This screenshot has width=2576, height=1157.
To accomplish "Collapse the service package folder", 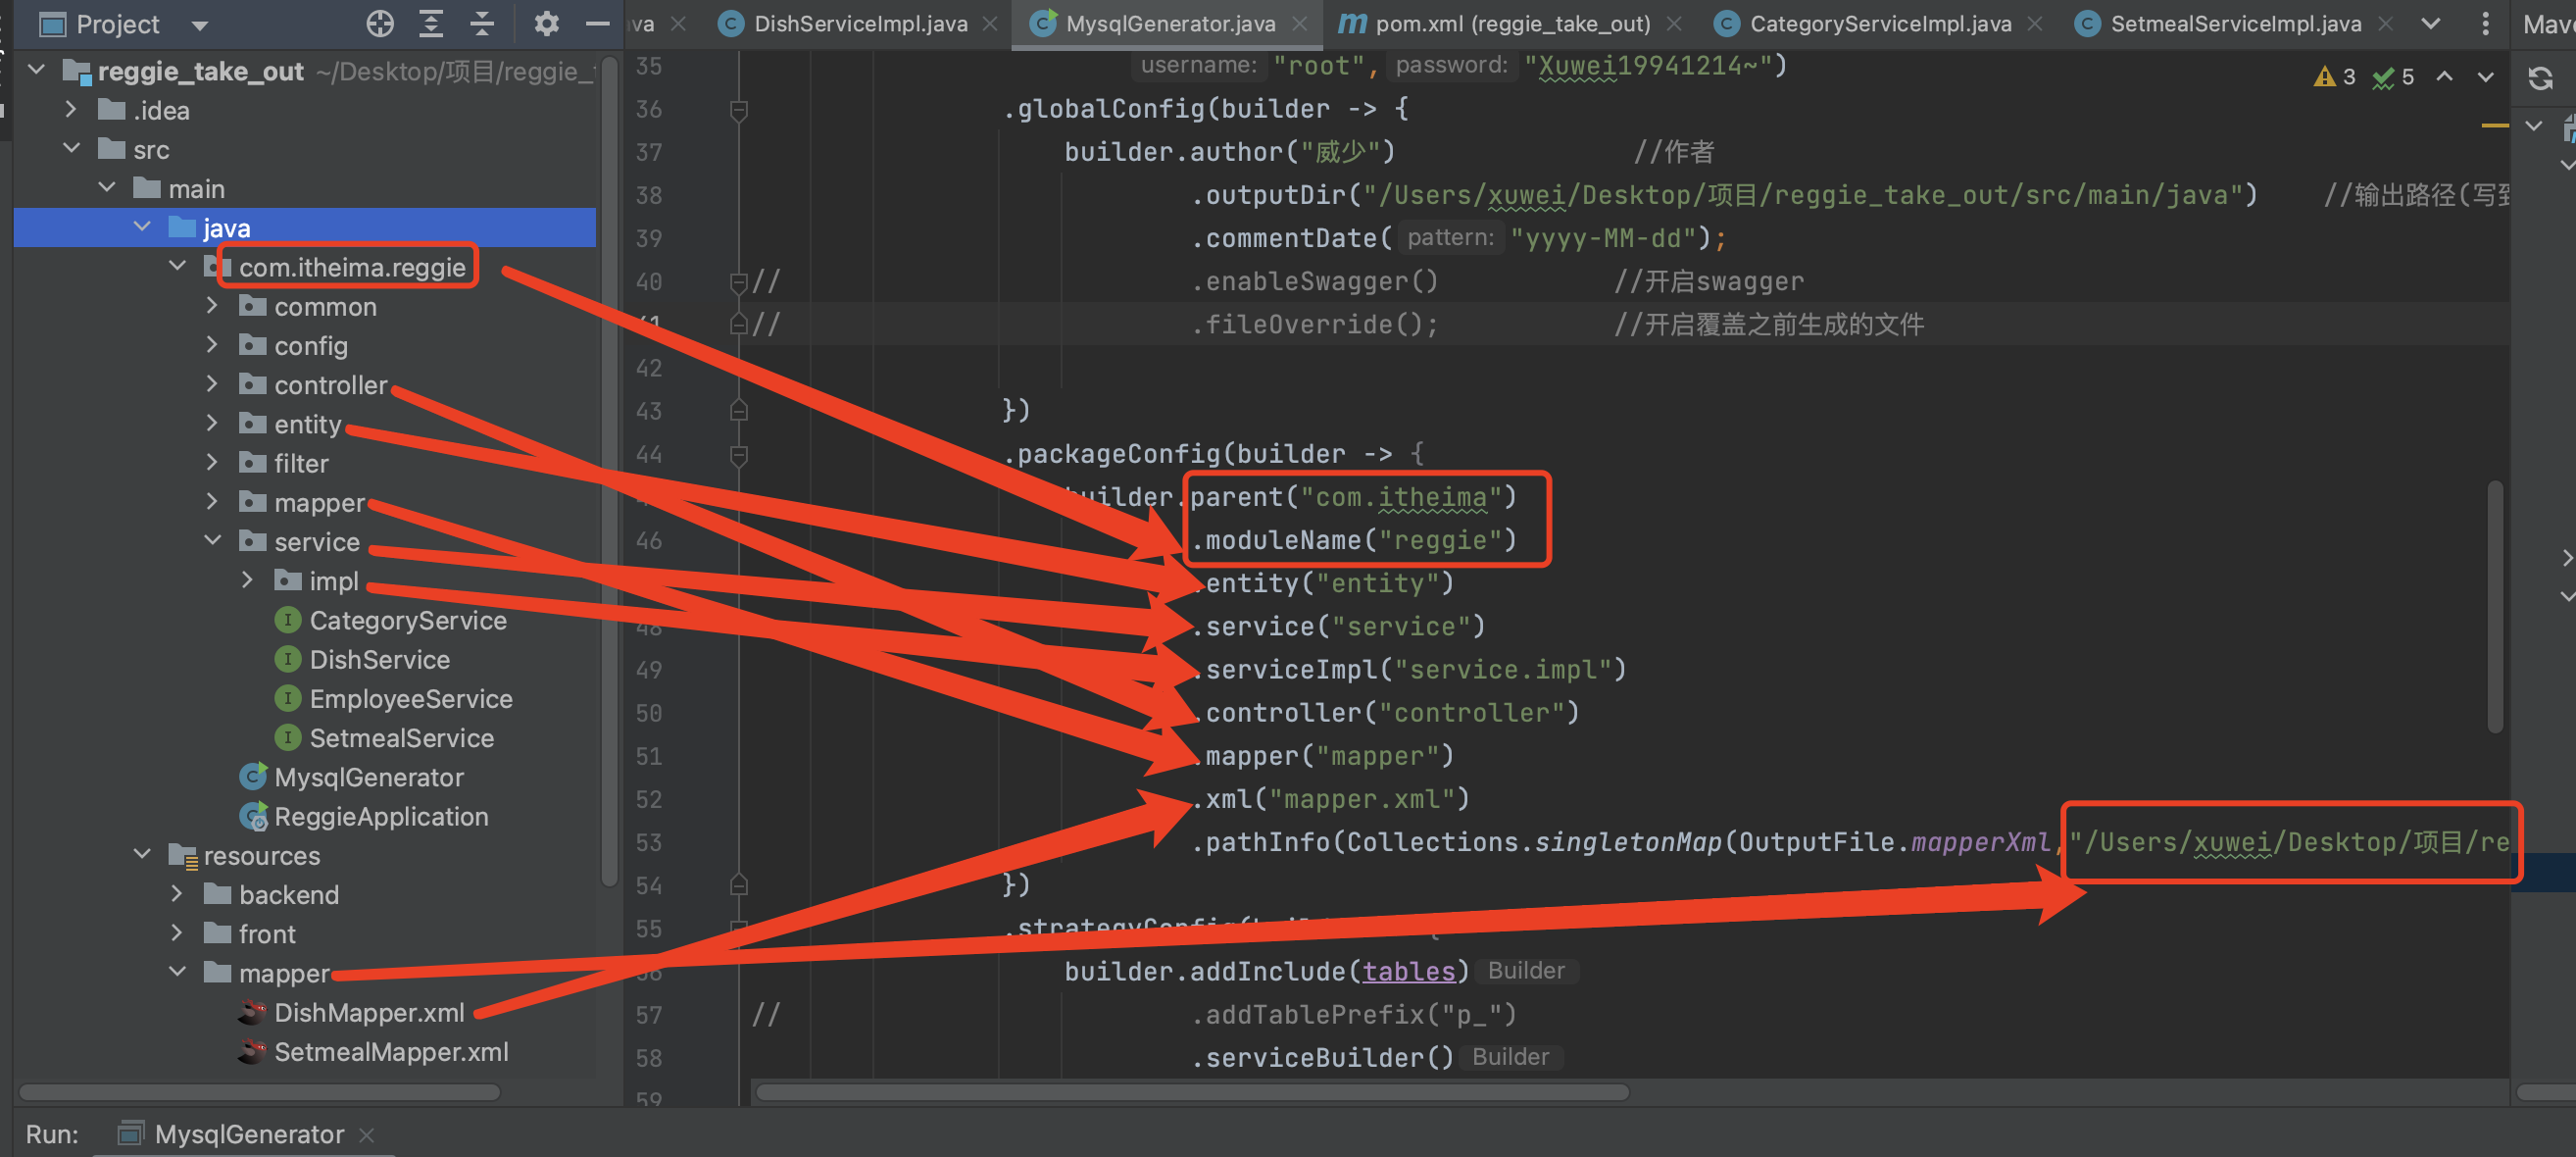I will point(212,541).
